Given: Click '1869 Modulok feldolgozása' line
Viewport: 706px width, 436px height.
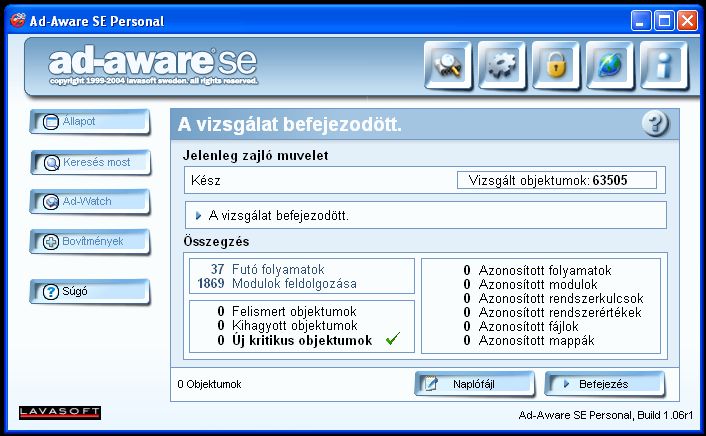Looking at the screenshot, I should pos(277,283).
